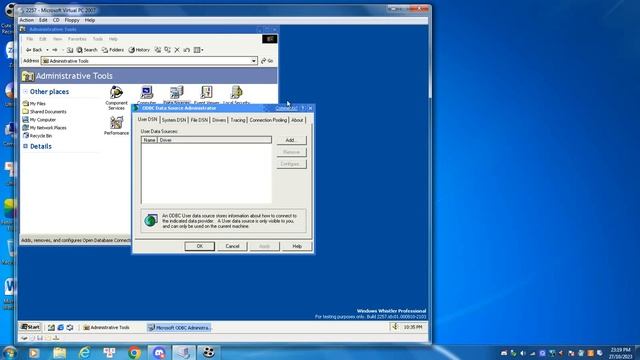Image resolution: width=640 pixels, height=360 pixels.
Task: Click Internet Explorer quick launch icon in guest
Action: coord(60,327)
